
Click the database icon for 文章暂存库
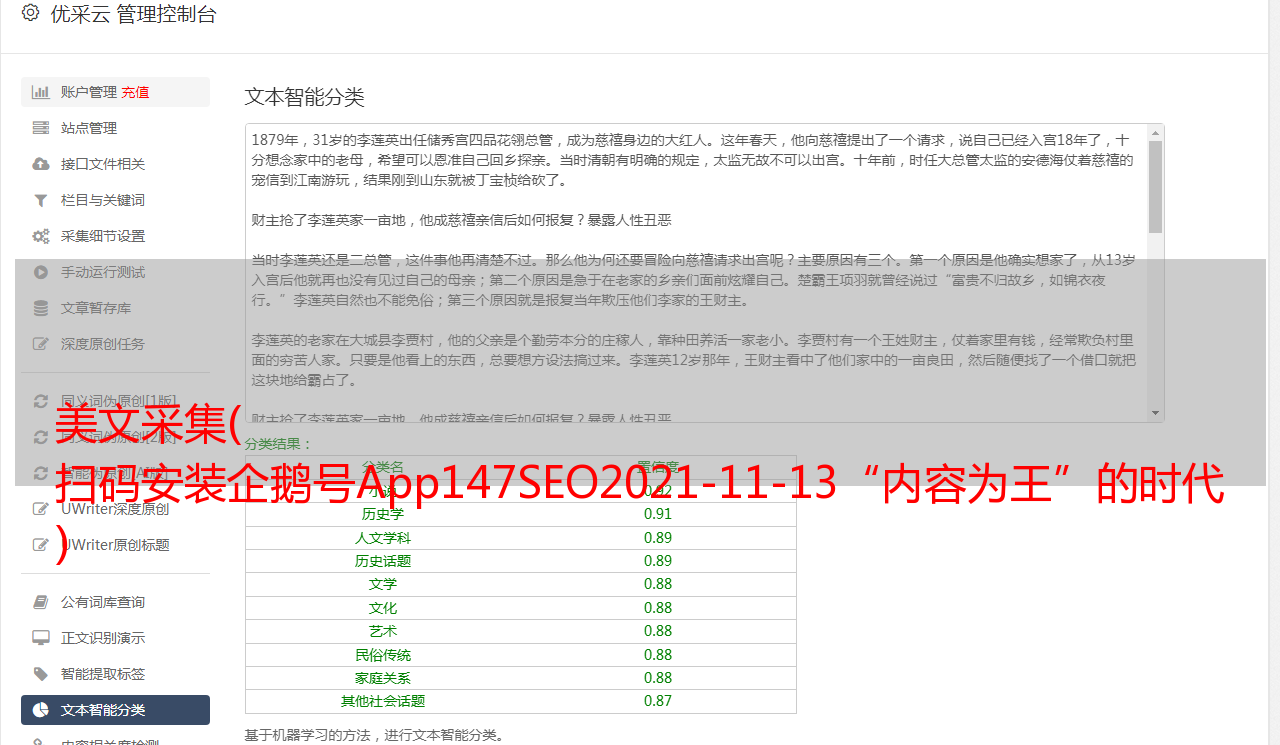(x=41, y=308)
